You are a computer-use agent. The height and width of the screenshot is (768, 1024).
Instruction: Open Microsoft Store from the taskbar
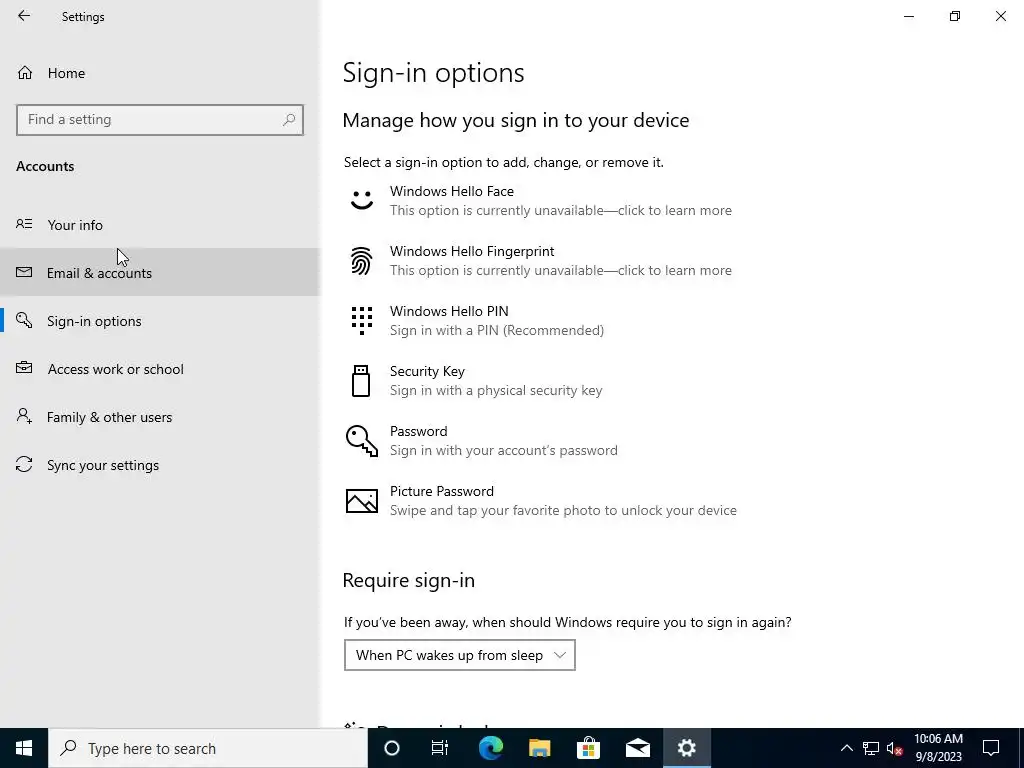(588, 748)
